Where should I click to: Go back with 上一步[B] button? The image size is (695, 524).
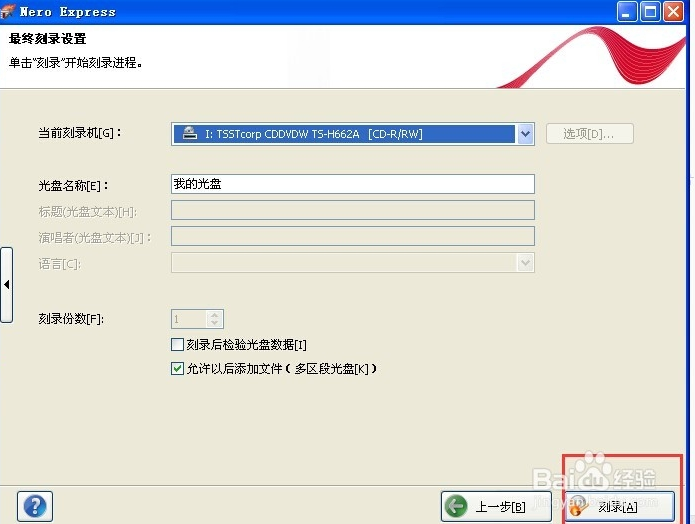click(x=496, y=506)
